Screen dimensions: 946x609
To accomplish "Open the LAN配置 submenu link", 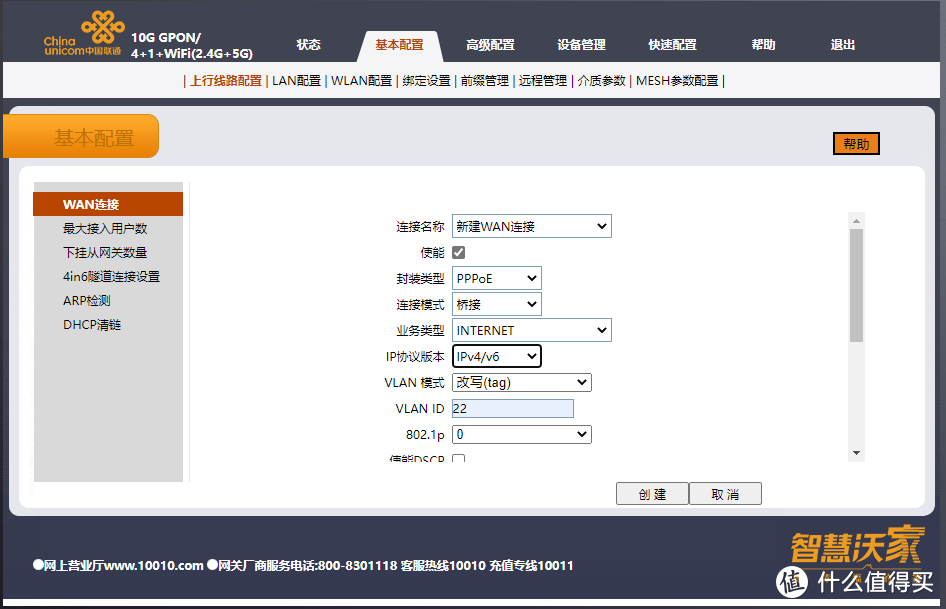I will [296, 81].
